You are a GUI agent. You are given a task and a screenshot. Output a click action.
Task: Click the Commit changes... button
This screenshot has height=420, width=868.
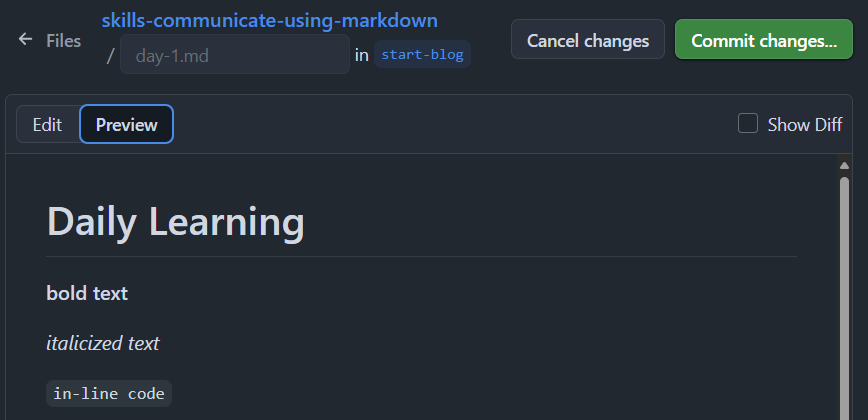click(x=764, y=39)
